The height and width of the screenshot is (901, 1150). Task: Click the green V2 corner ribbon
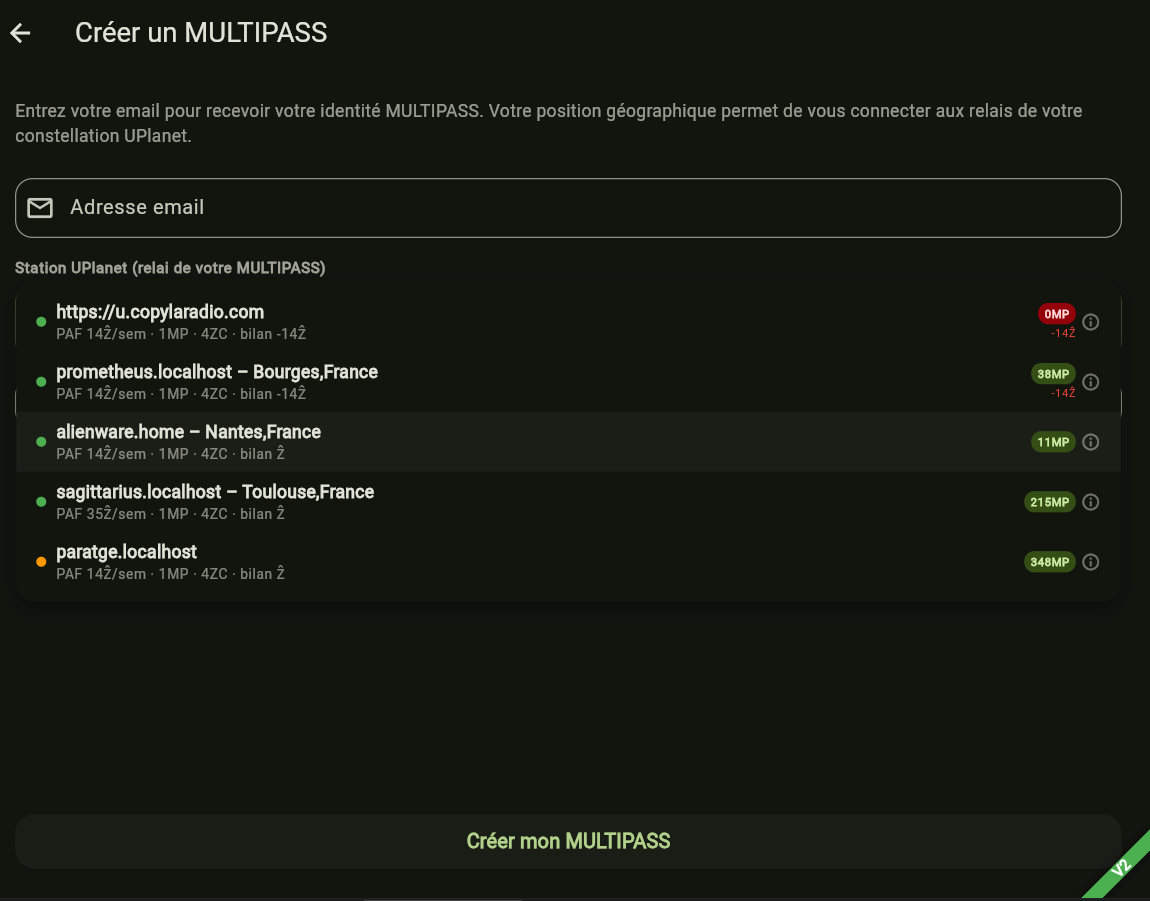[1120, 868]
